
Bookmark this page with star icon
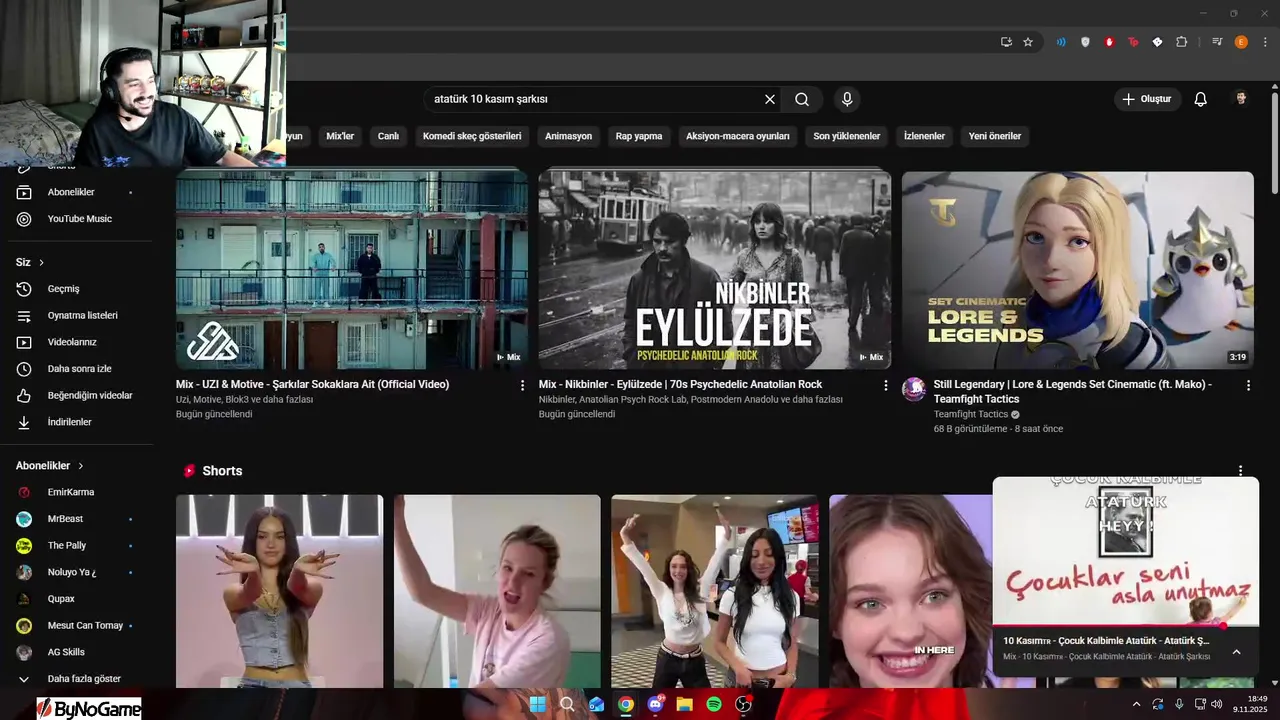(x=1028, y=42)
